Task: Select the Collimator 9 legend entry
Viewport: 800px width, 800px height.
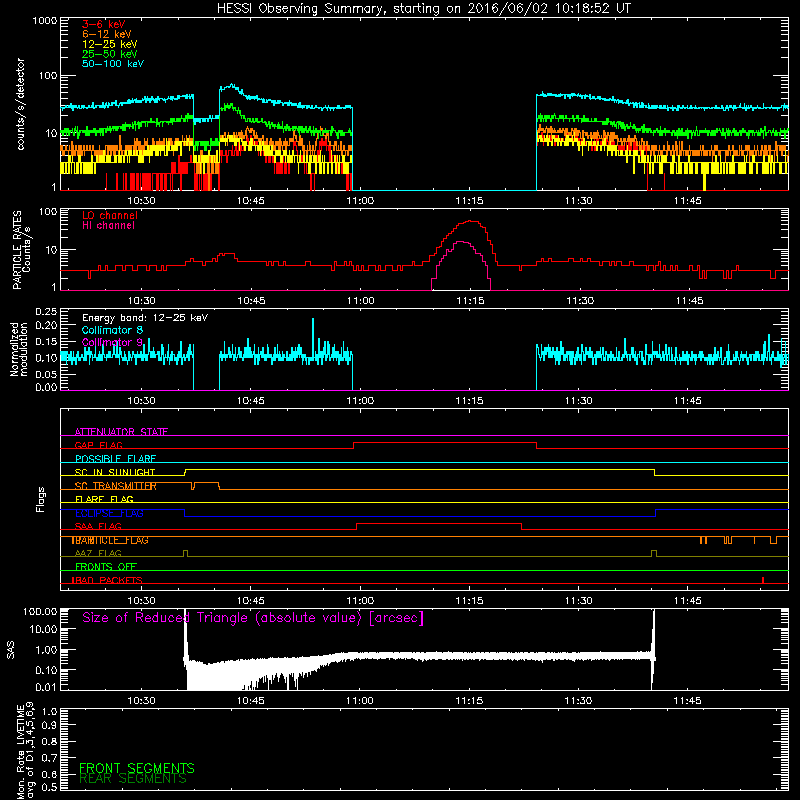Action: tap(112, 342)
